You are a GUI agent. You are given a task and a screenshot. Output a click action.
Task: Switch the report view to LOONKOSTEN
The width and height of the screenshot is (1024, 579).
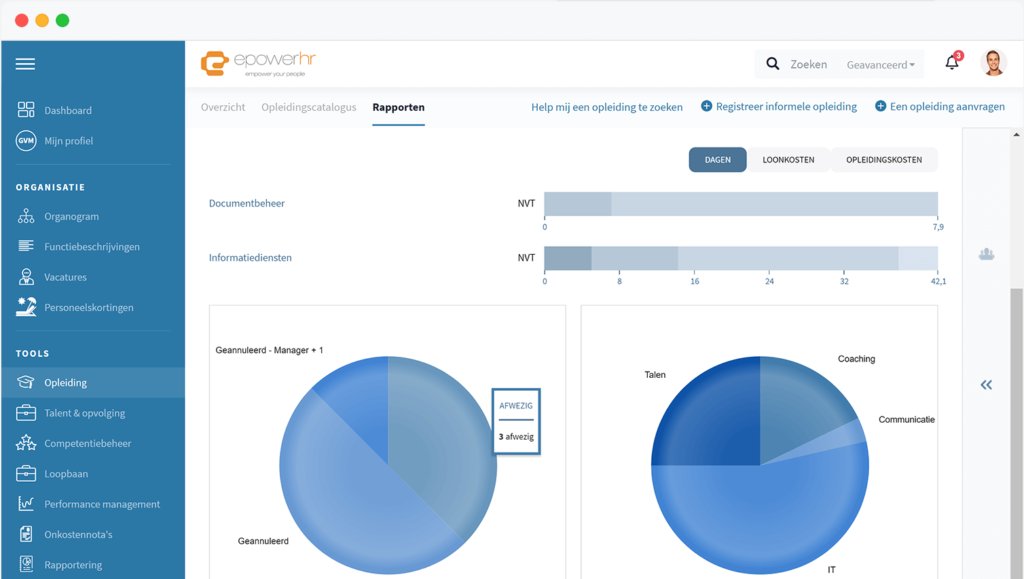click(x=789, y=159)
